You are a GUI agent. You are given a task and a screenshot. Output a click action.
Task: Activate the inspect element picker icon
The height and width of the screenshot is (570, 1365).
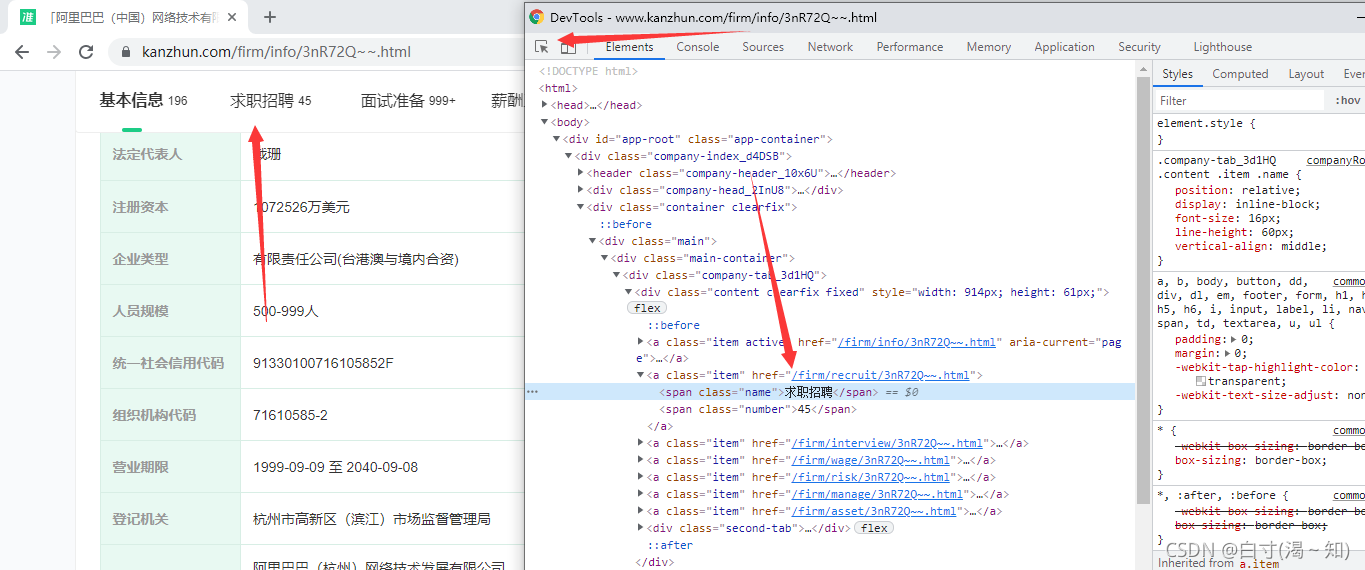[x=541, y=47]
